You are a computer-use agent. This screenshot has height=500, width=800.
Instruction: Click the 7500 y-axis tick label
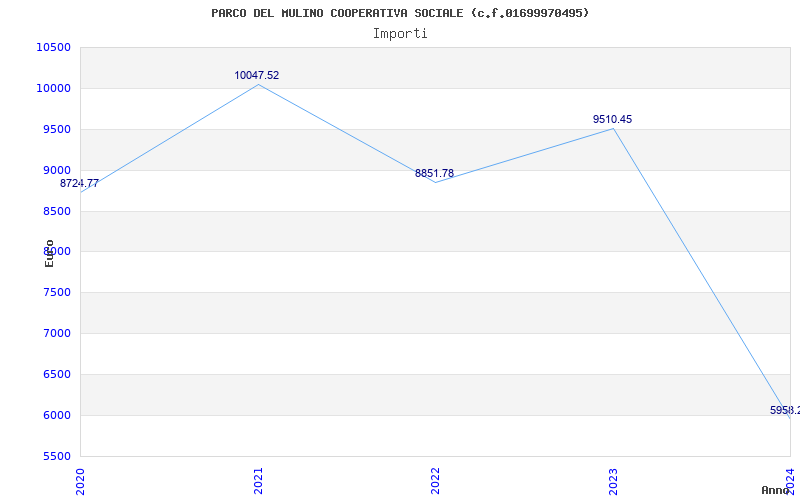(57, 292)
